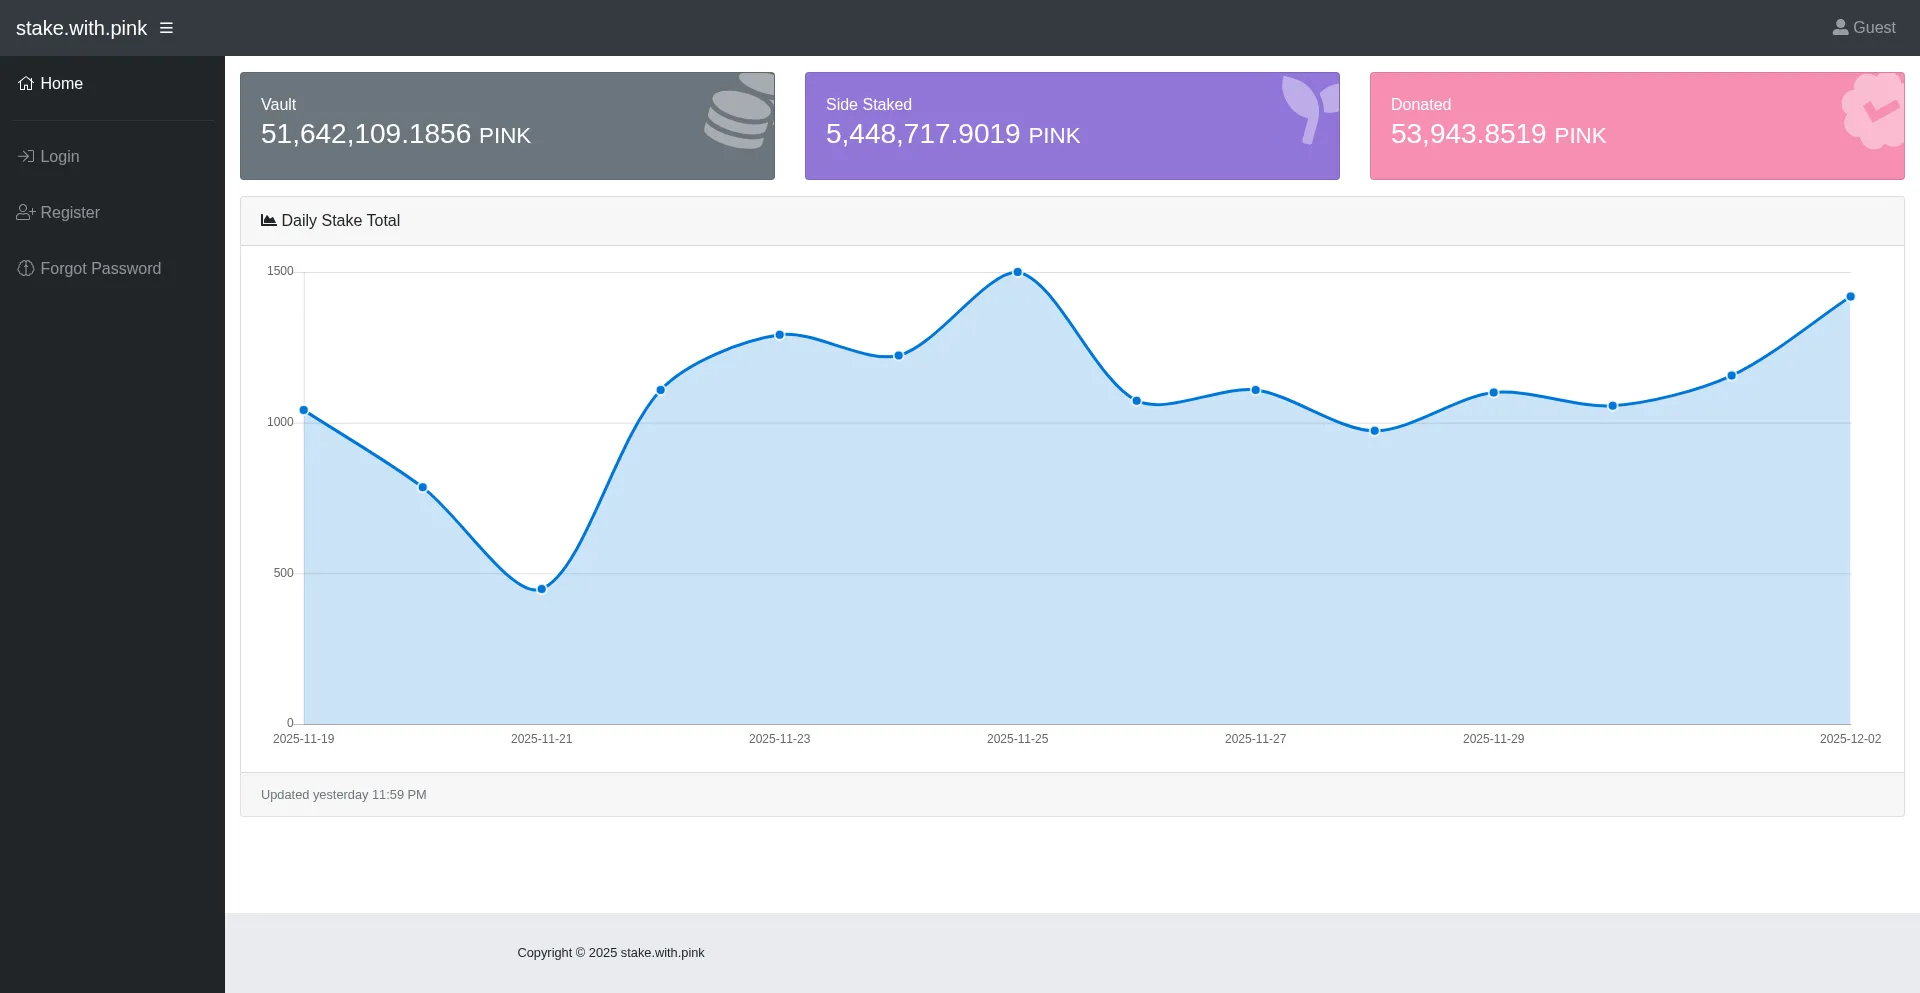Image resolution: width=1920 pixels, height=993 pixels.
Task: Click the Vault total amount card
Action: 507,126
